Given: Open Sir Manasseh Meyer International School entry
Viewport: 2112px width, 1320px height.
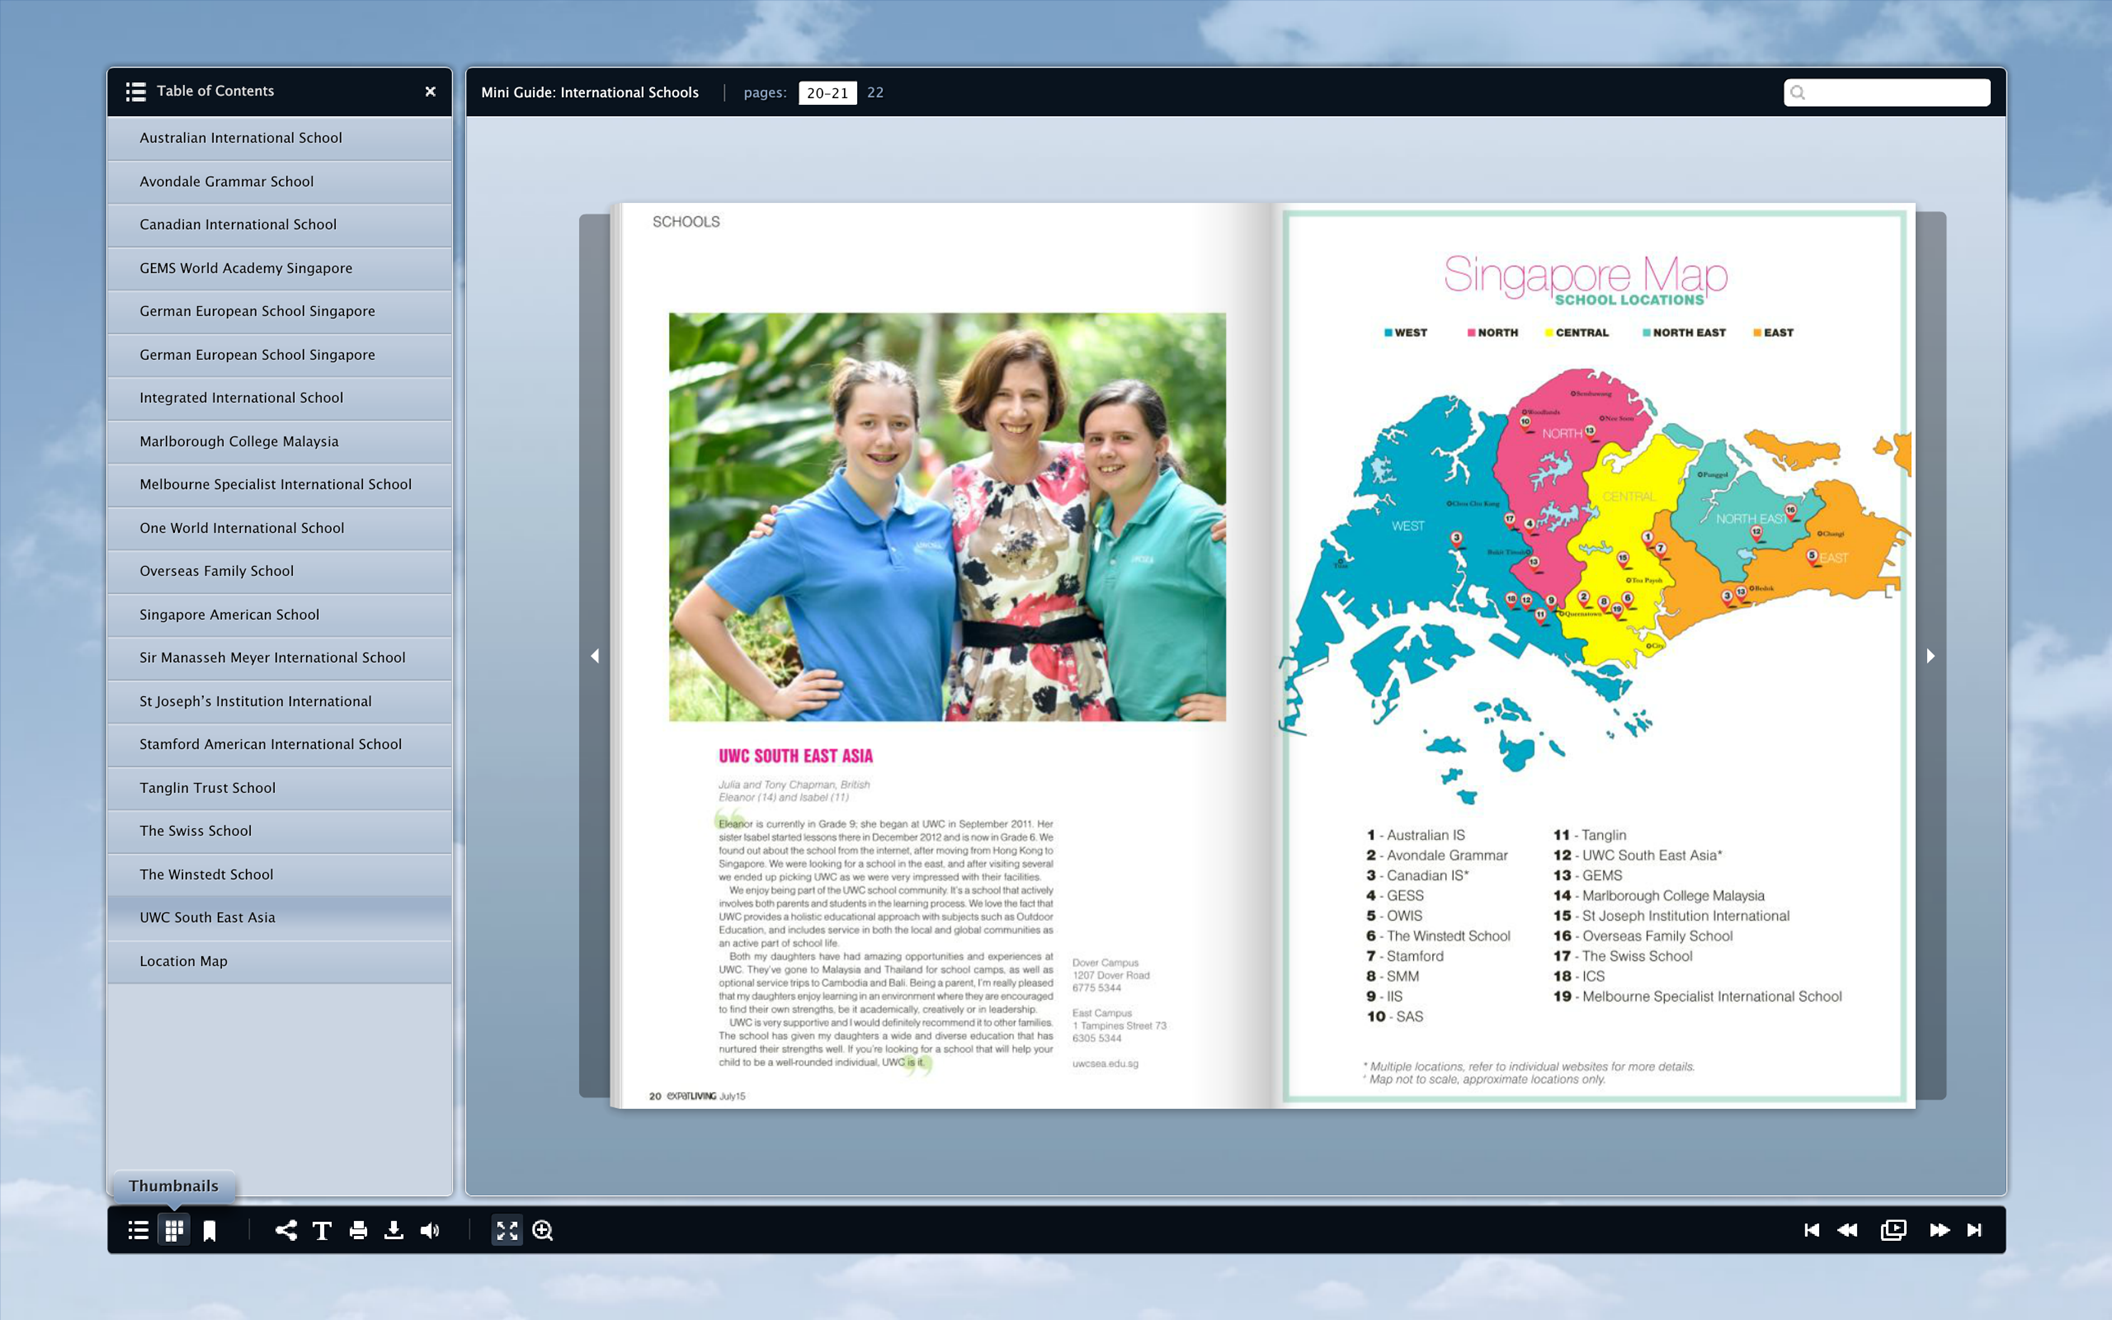Looking at the screenshot, I should click(x=280, y=658).
